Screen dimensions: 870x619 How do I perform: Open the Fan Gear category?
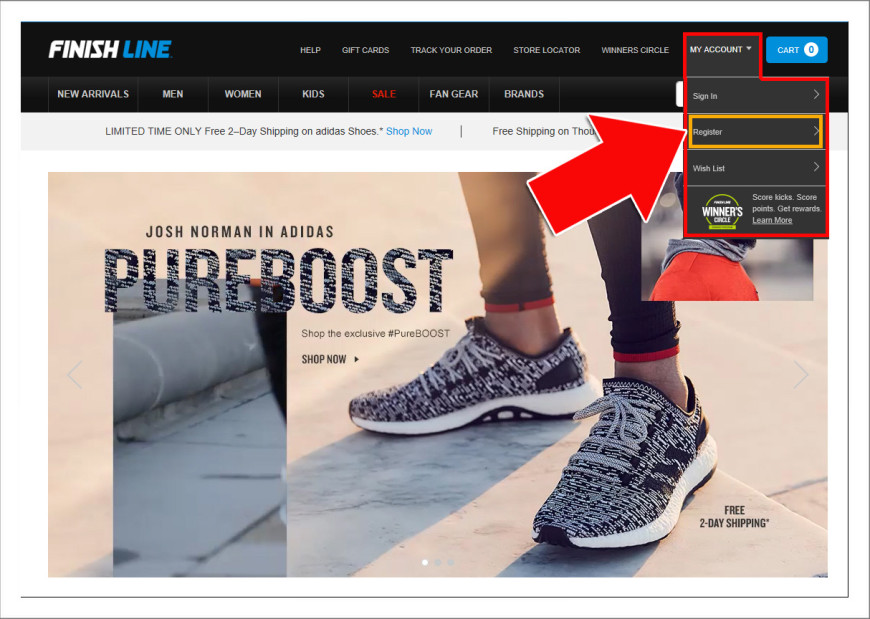coord(453,94)
